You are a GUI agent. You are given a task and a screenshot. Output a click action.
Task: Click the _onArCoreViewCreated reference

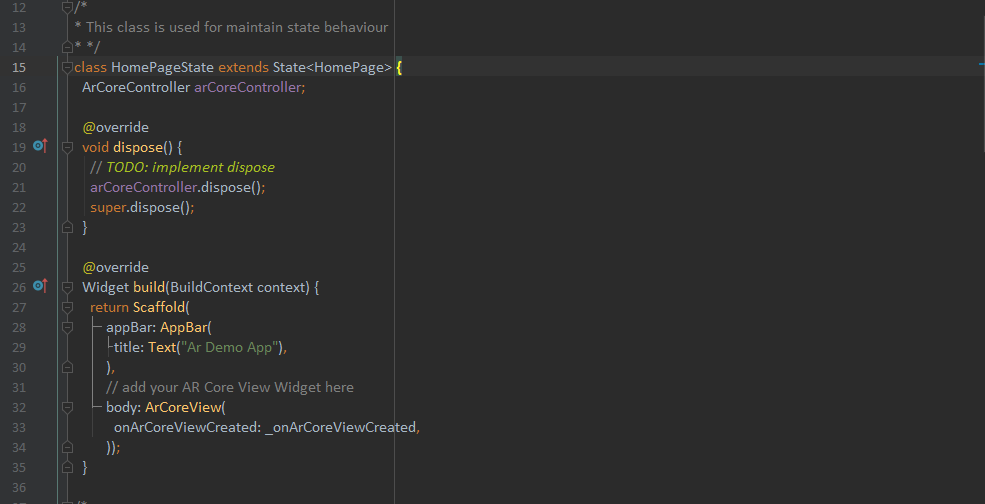tap(340, 427)
